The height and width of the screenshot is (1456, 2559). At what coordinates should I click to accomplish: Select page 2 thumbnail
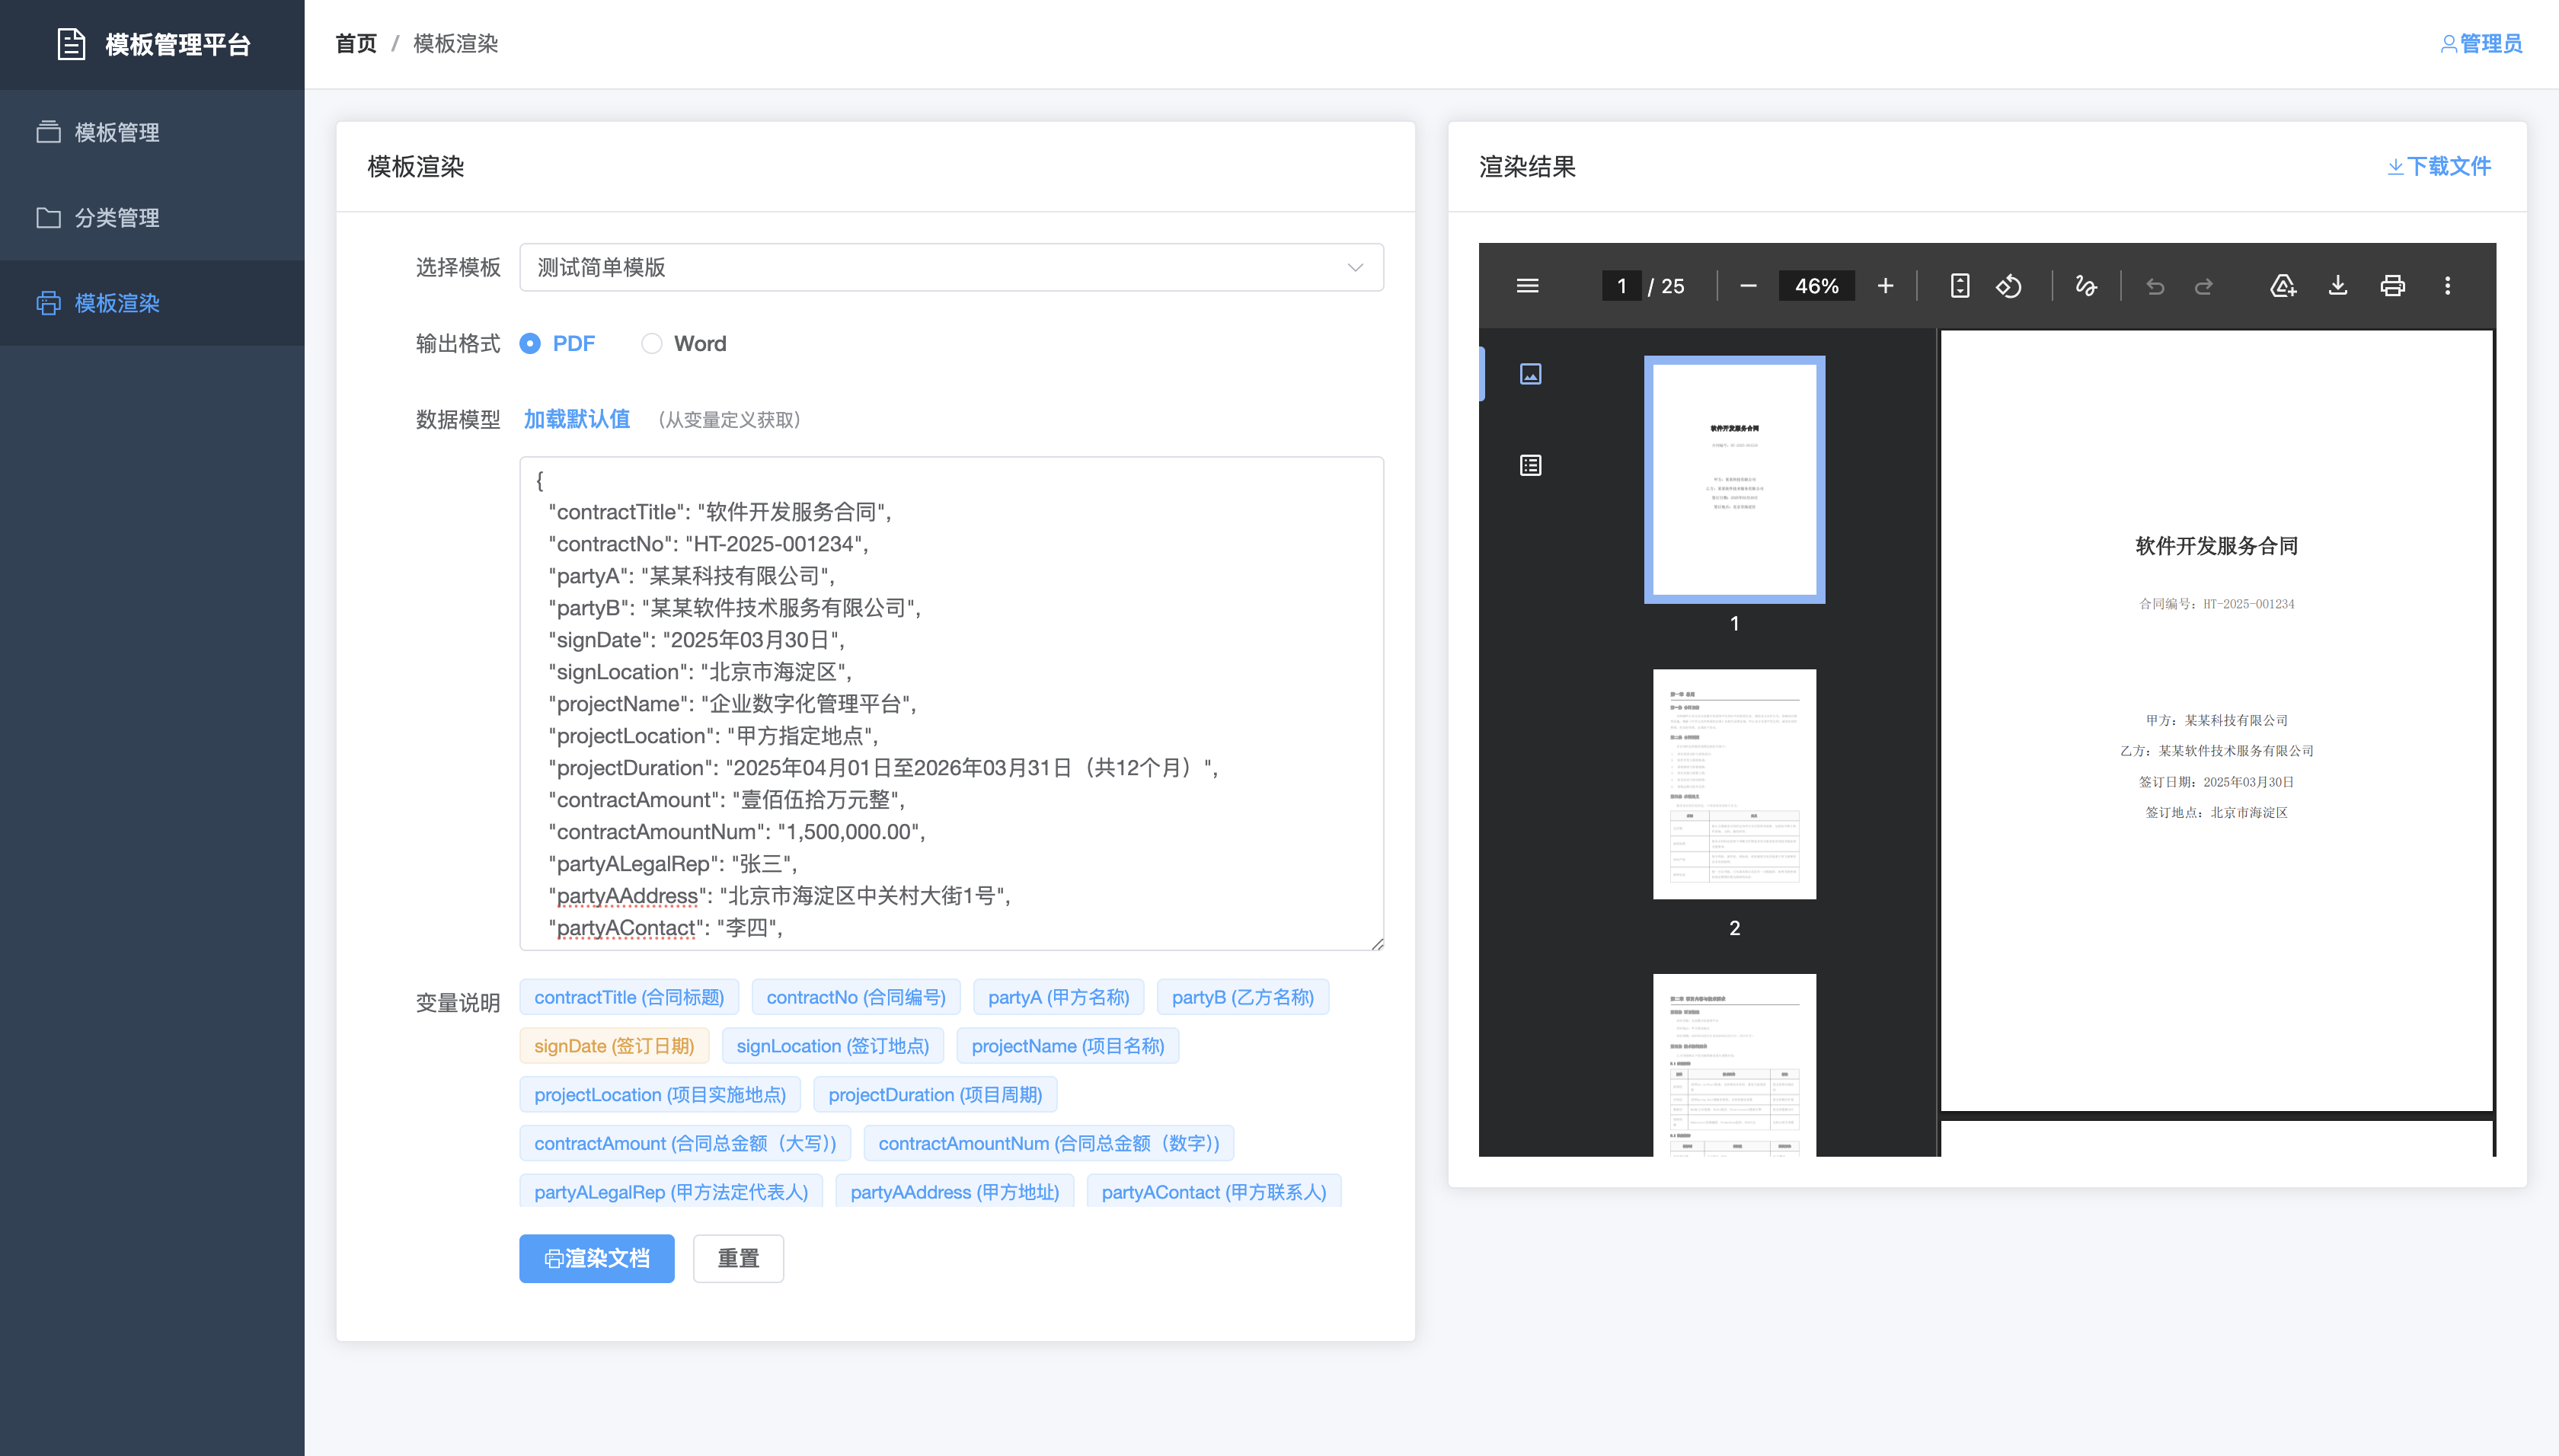pos(1734,784)
